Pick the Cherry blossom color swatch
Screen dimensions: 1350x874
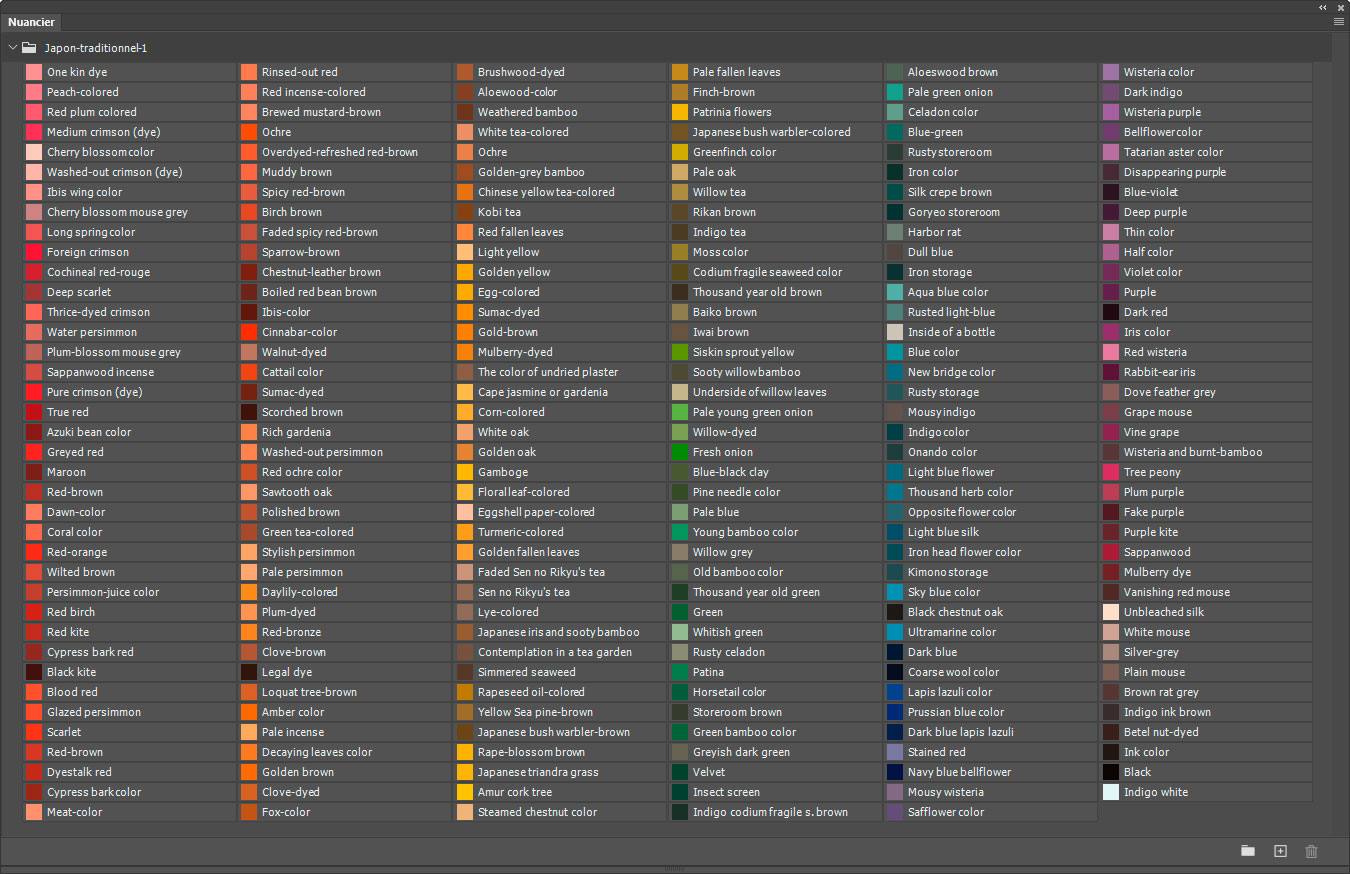[34, 152]
